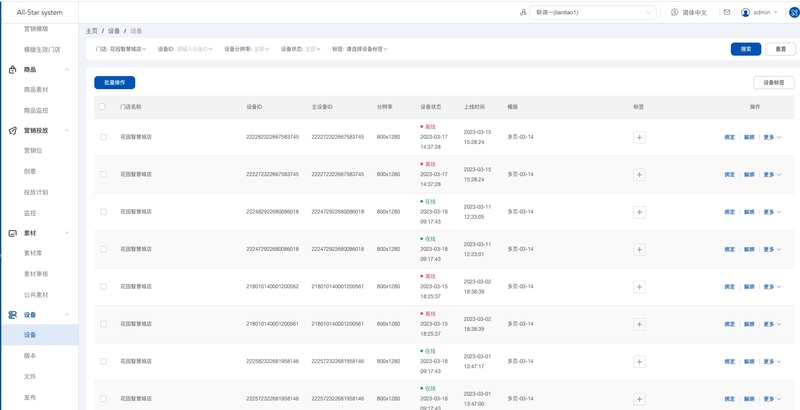Click the 商品 shopping bag sidebar icon

point(13,70)
